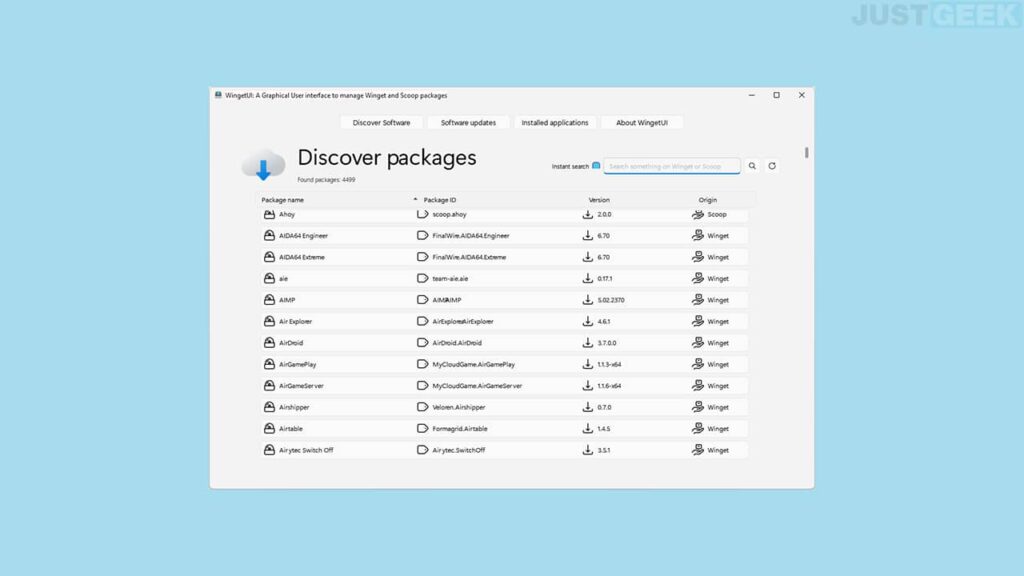1024x576 pixels.
Task: Click the tag icon next to MyCloudGame.AirGameServer
Action: coord(423,385)
